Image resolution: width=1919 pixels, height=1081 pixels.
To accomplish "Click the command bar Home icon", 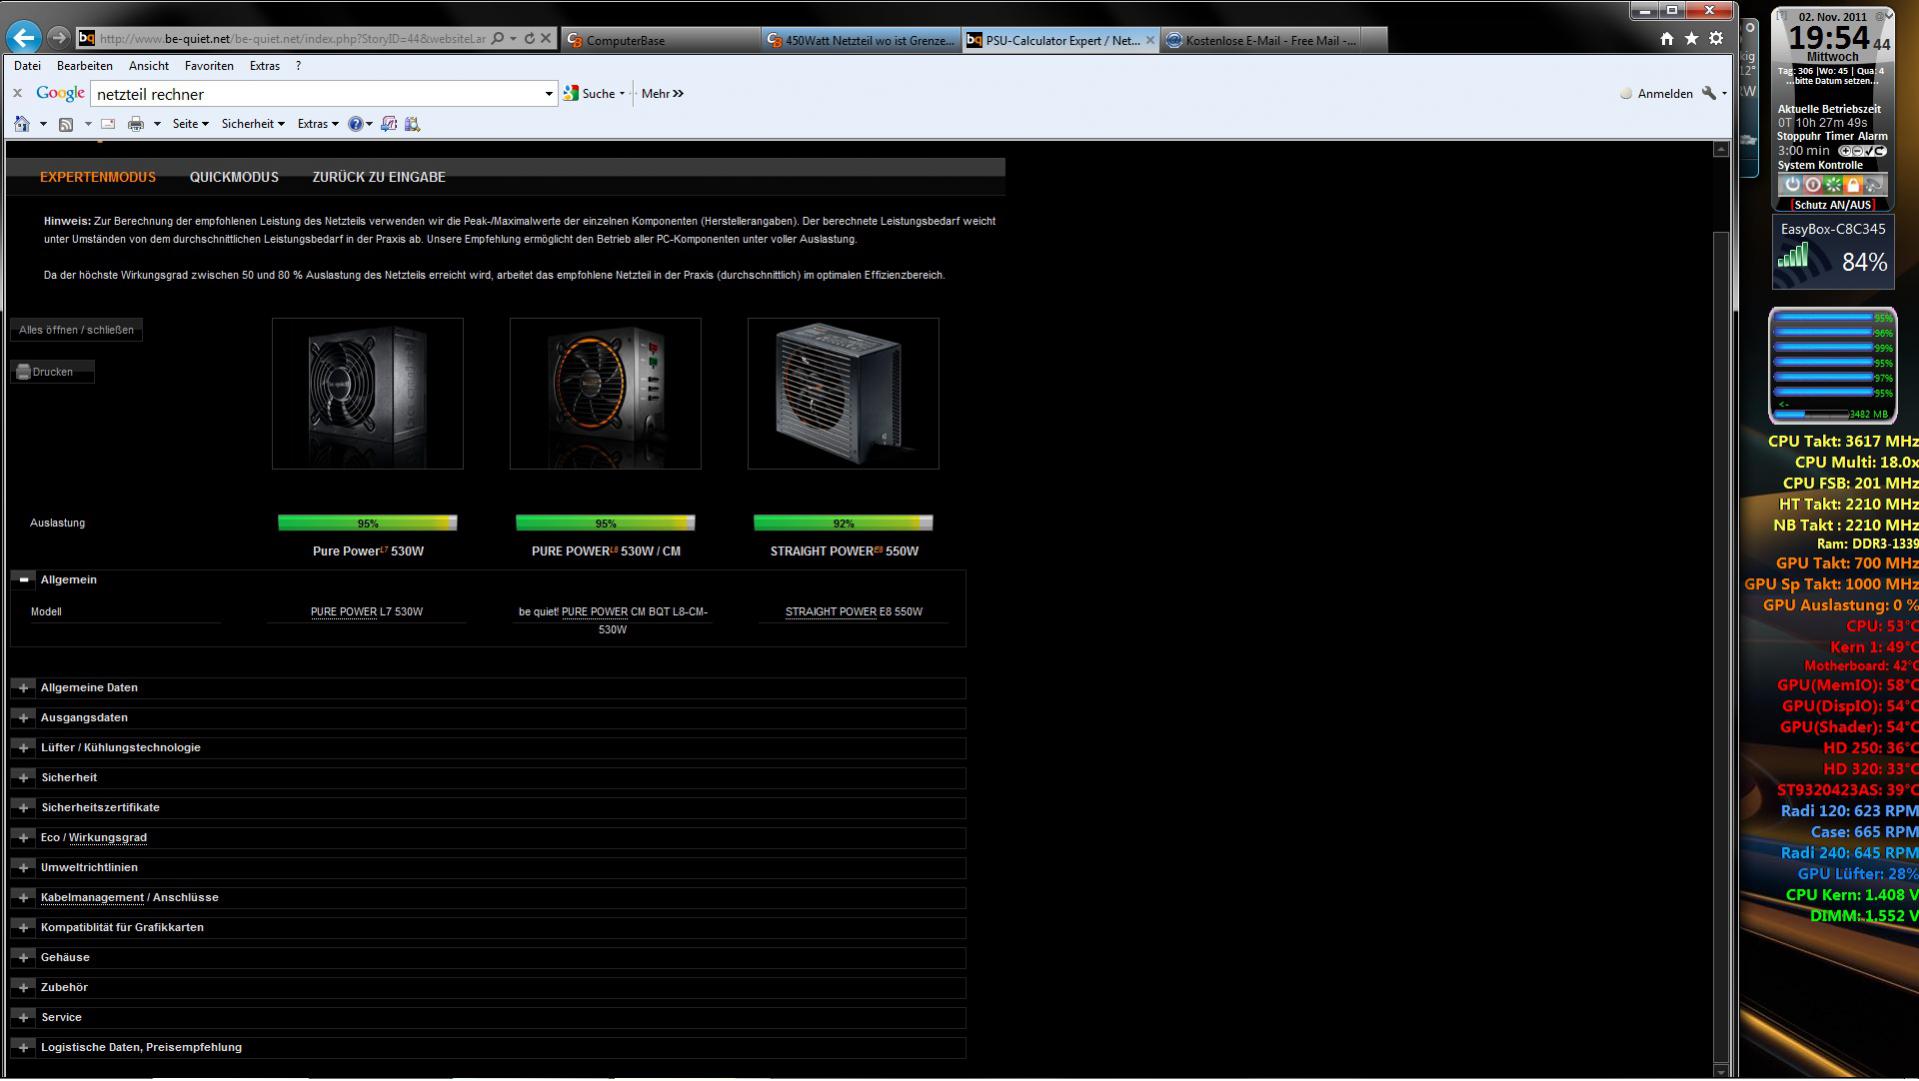I will pyautogui.click(x=22, y=124).
